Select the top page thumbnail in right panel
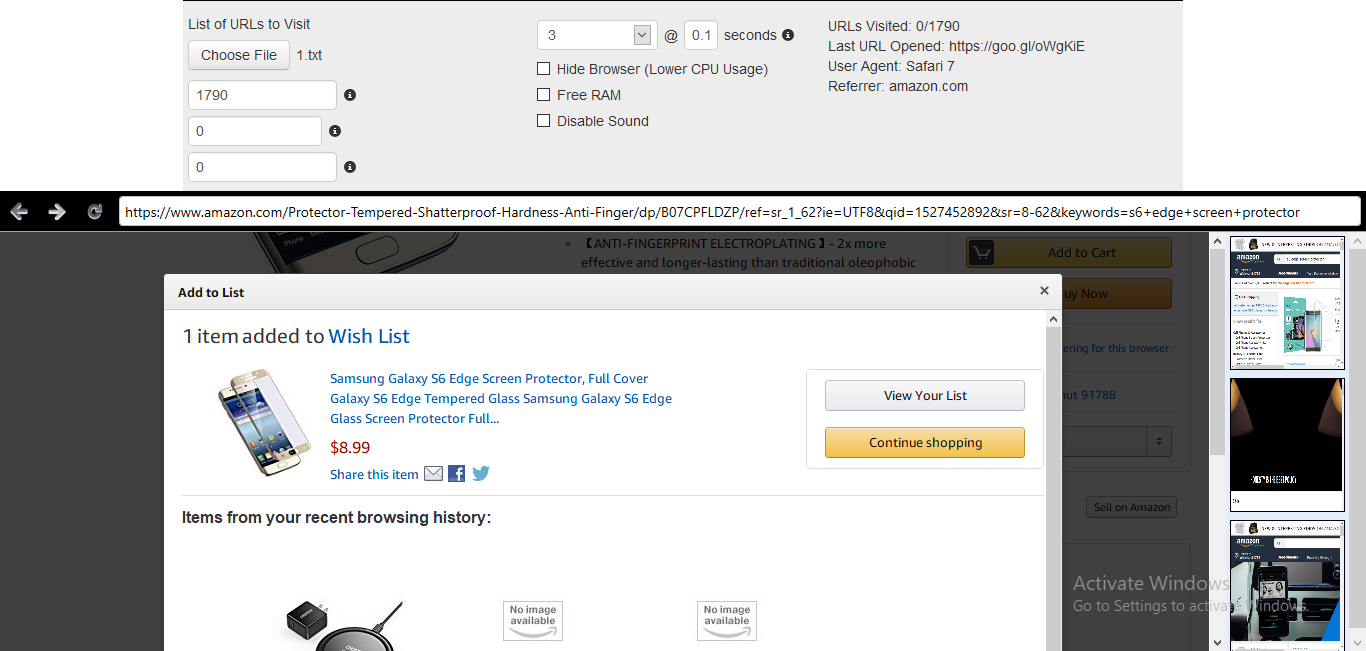Viewport: 1366px width, 651px height. pos(1287,303)
